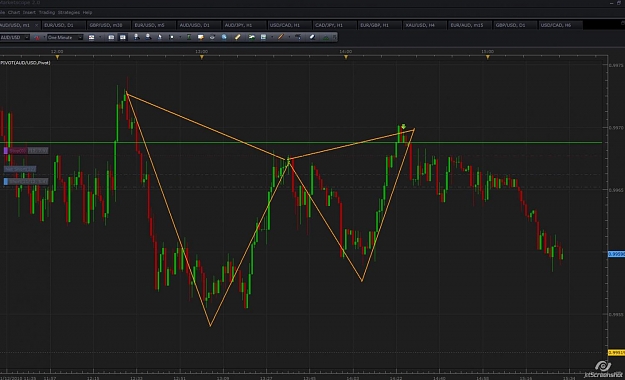Viewport: 625px width, 380px height.
Task: Click the yellow ruler measure icon
Action: [x=237, y=37]
